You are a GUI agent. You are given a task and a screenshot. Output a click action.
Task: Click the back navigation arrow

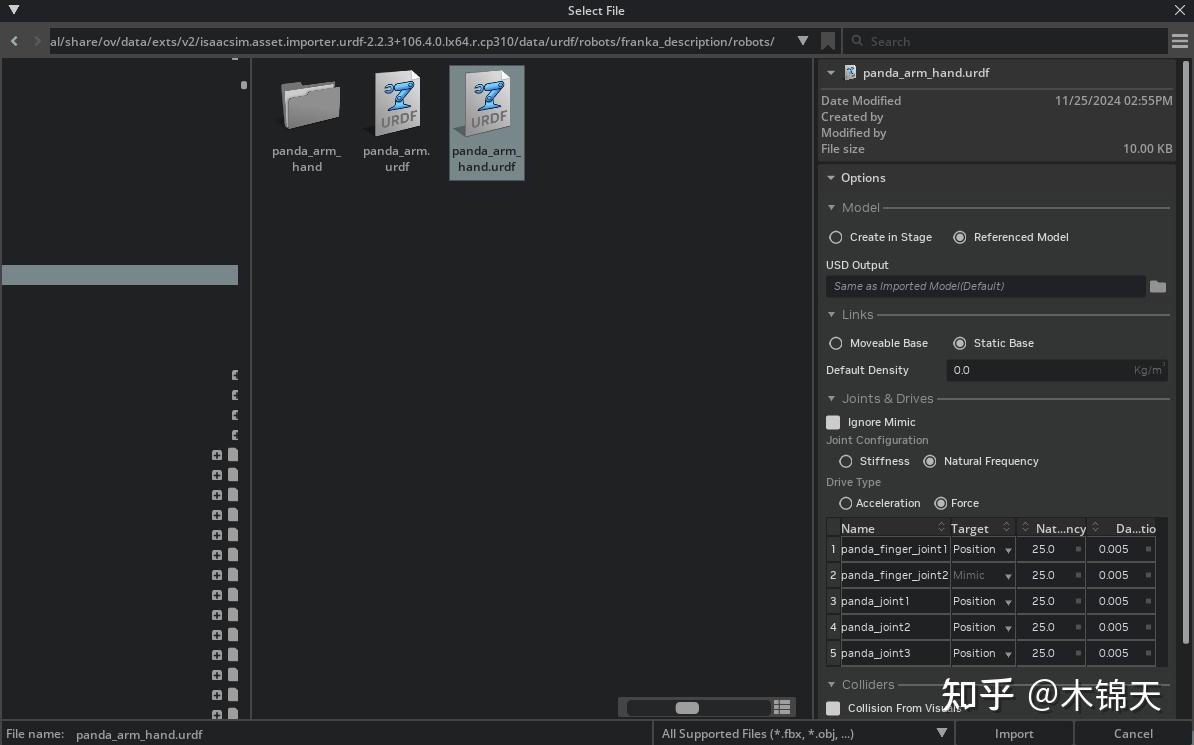[x=13, y=41]
